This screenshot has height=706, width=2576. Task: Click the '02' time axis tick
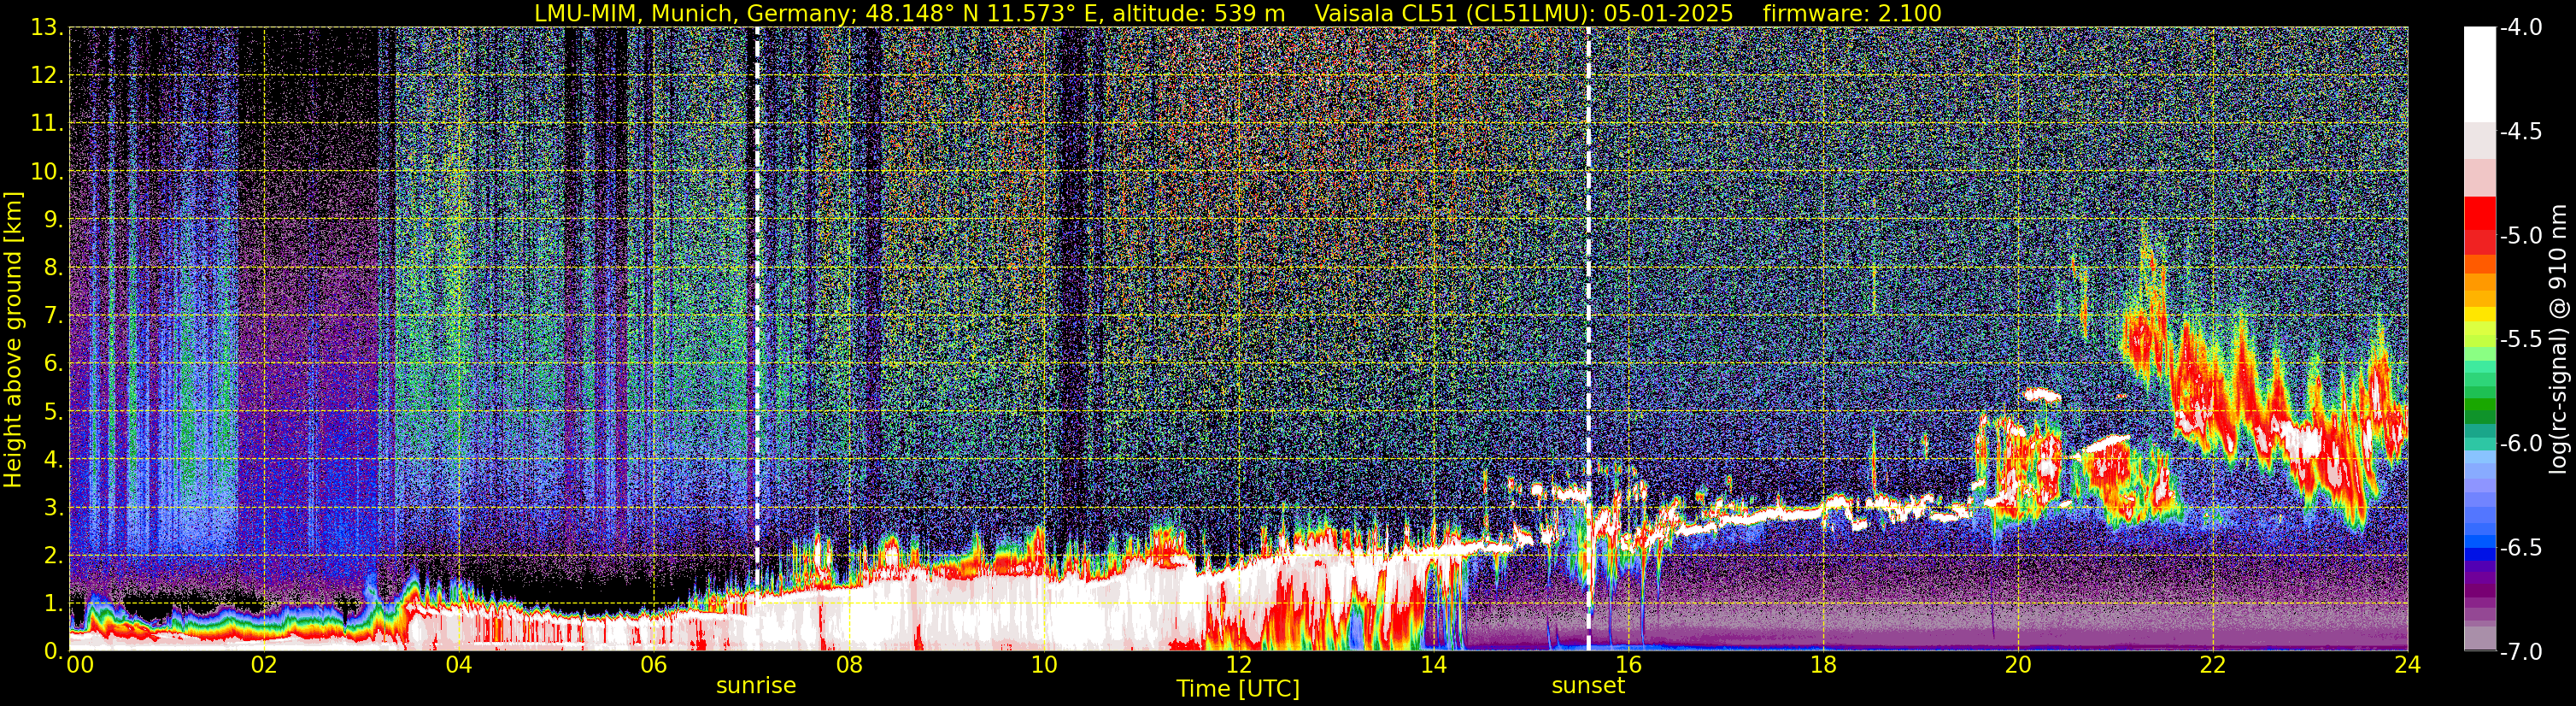[264, 665]
